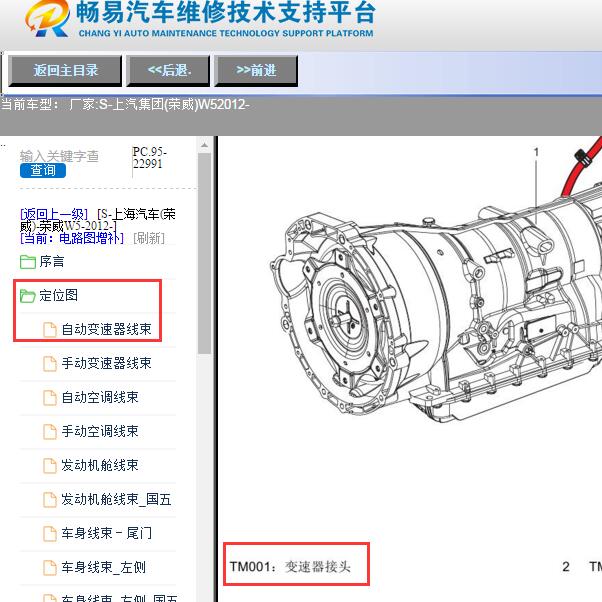The width and height of the screenshot is (602, 602).
Task: Click file icon beside 发动机舱线束
Action: point(50,466)
